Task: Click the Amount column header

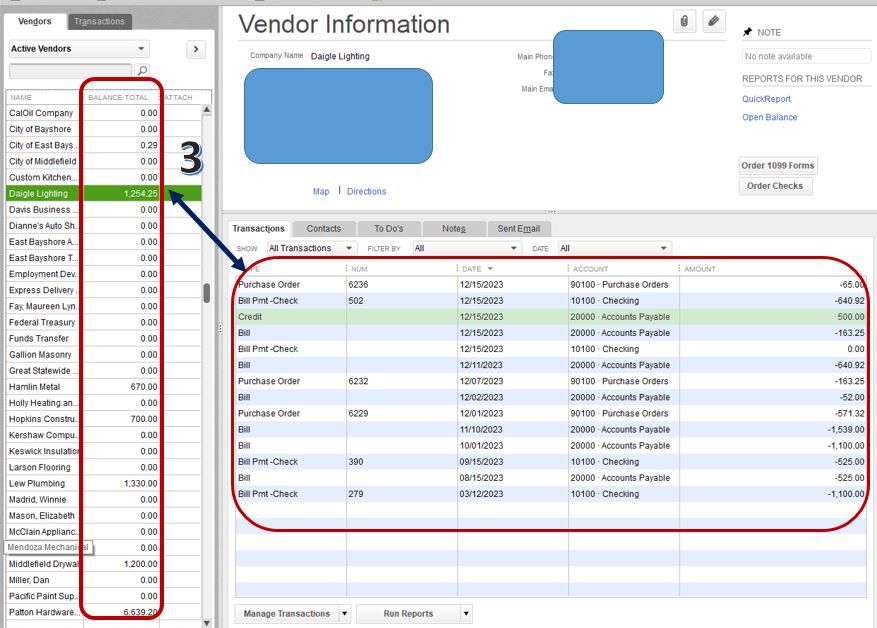Action: click(x=773, y=269)
